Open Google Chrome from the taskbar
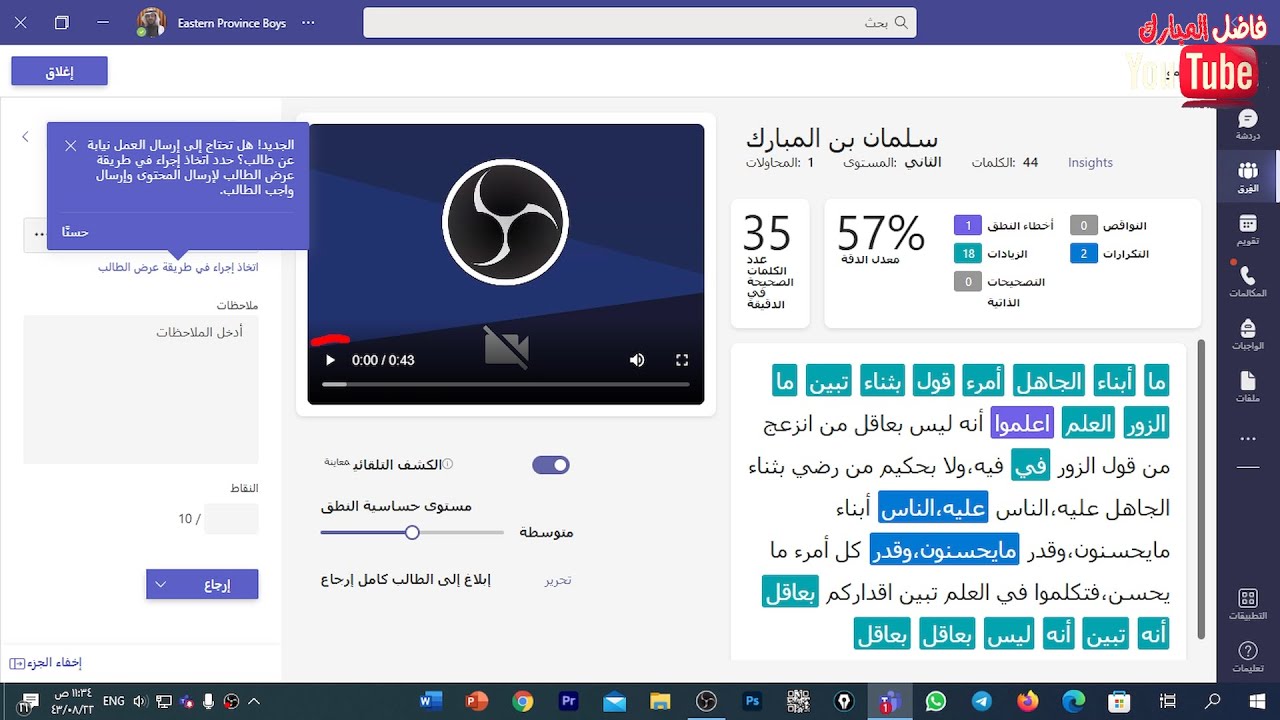The width and height of the screenshot is (1280, 720). [523, 701]
